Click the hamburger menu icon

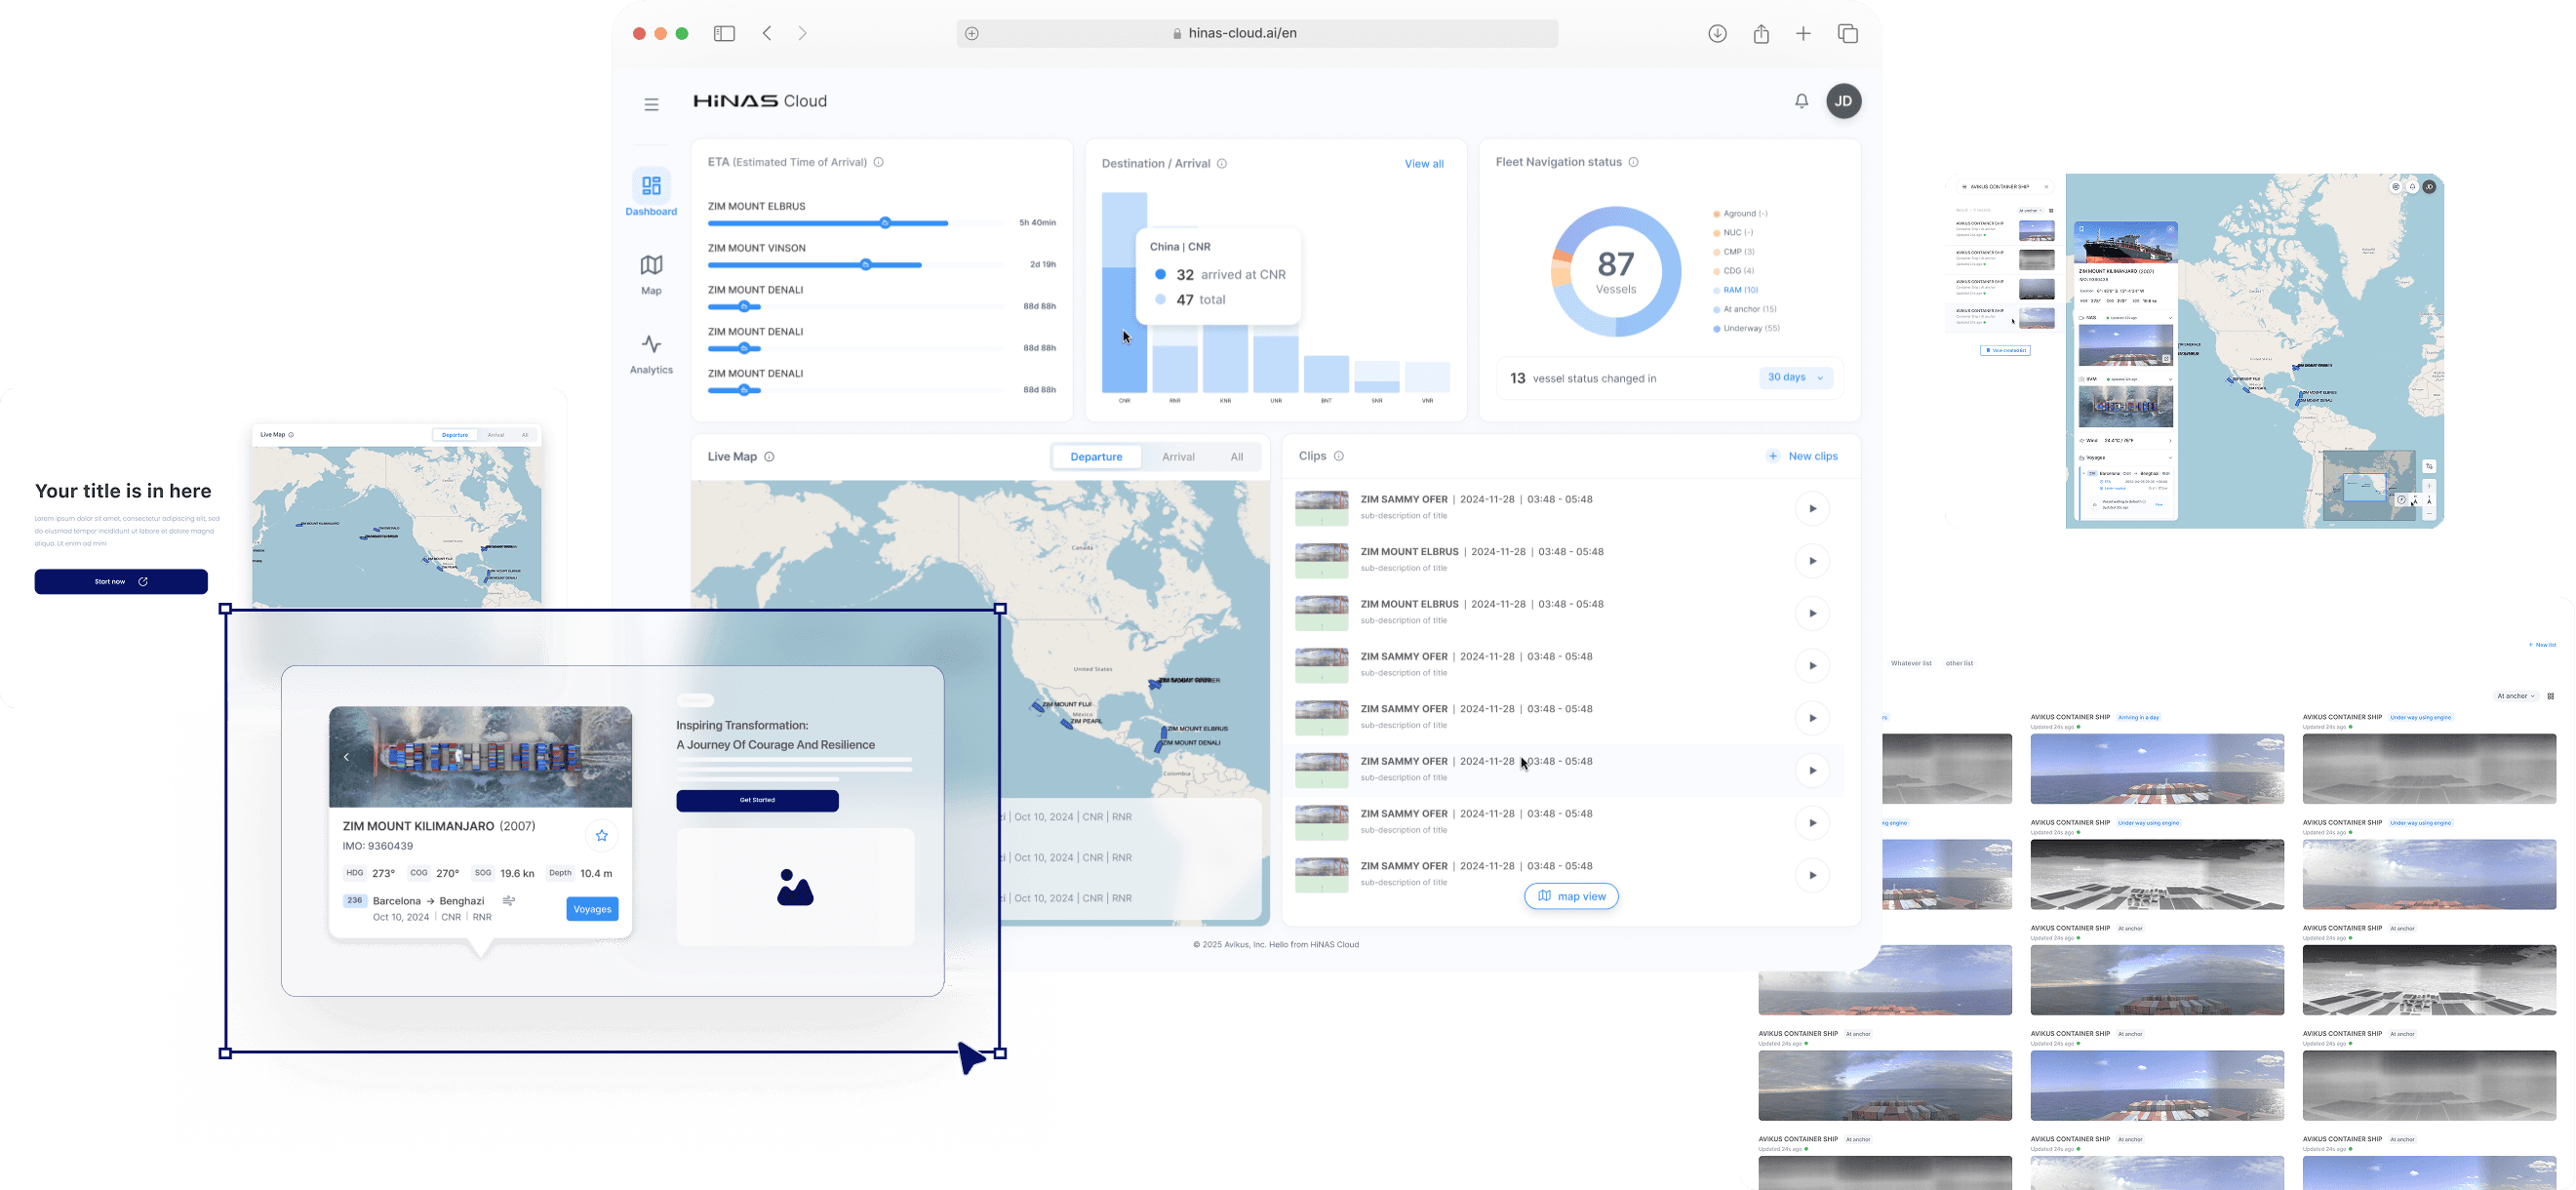pyautogui.click(x=651, y=104)
